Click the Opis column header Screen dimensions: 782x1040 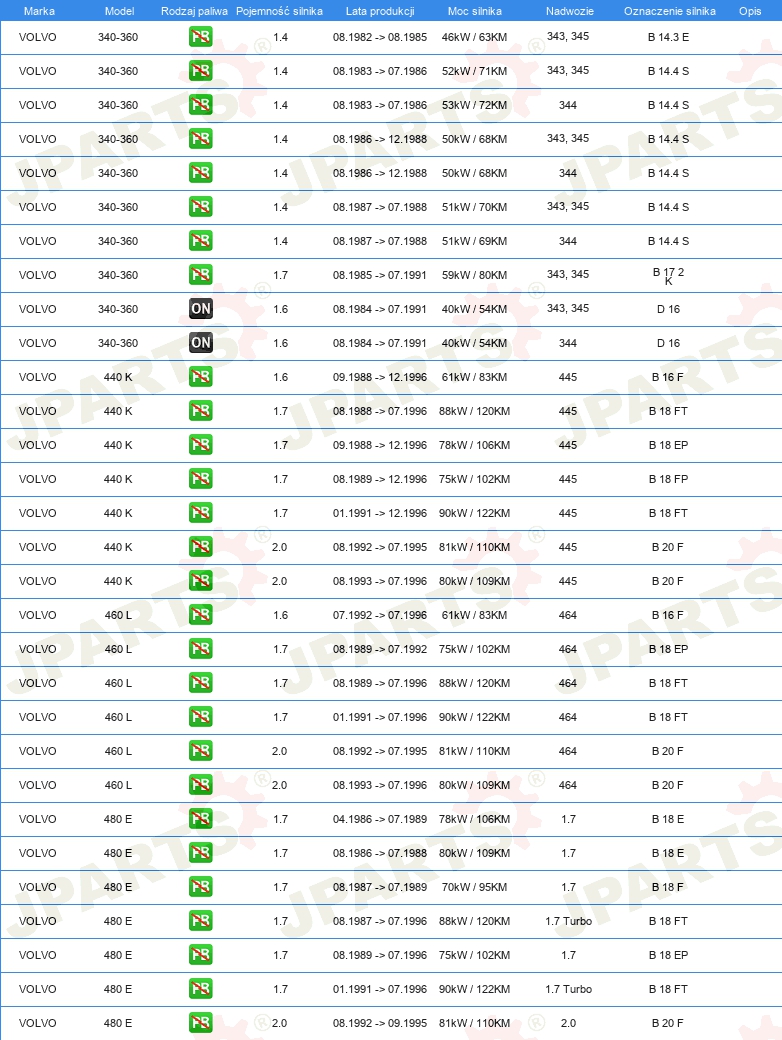coord(750,11)
